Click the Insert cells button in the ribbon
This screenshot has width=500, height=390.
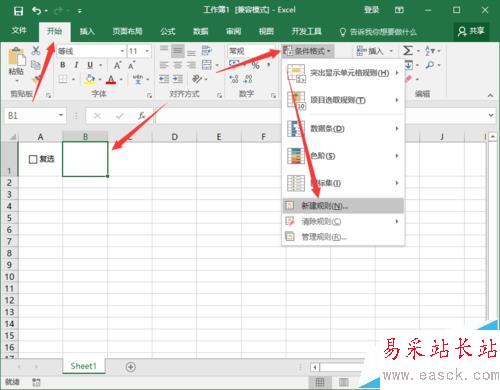(375, 51)
